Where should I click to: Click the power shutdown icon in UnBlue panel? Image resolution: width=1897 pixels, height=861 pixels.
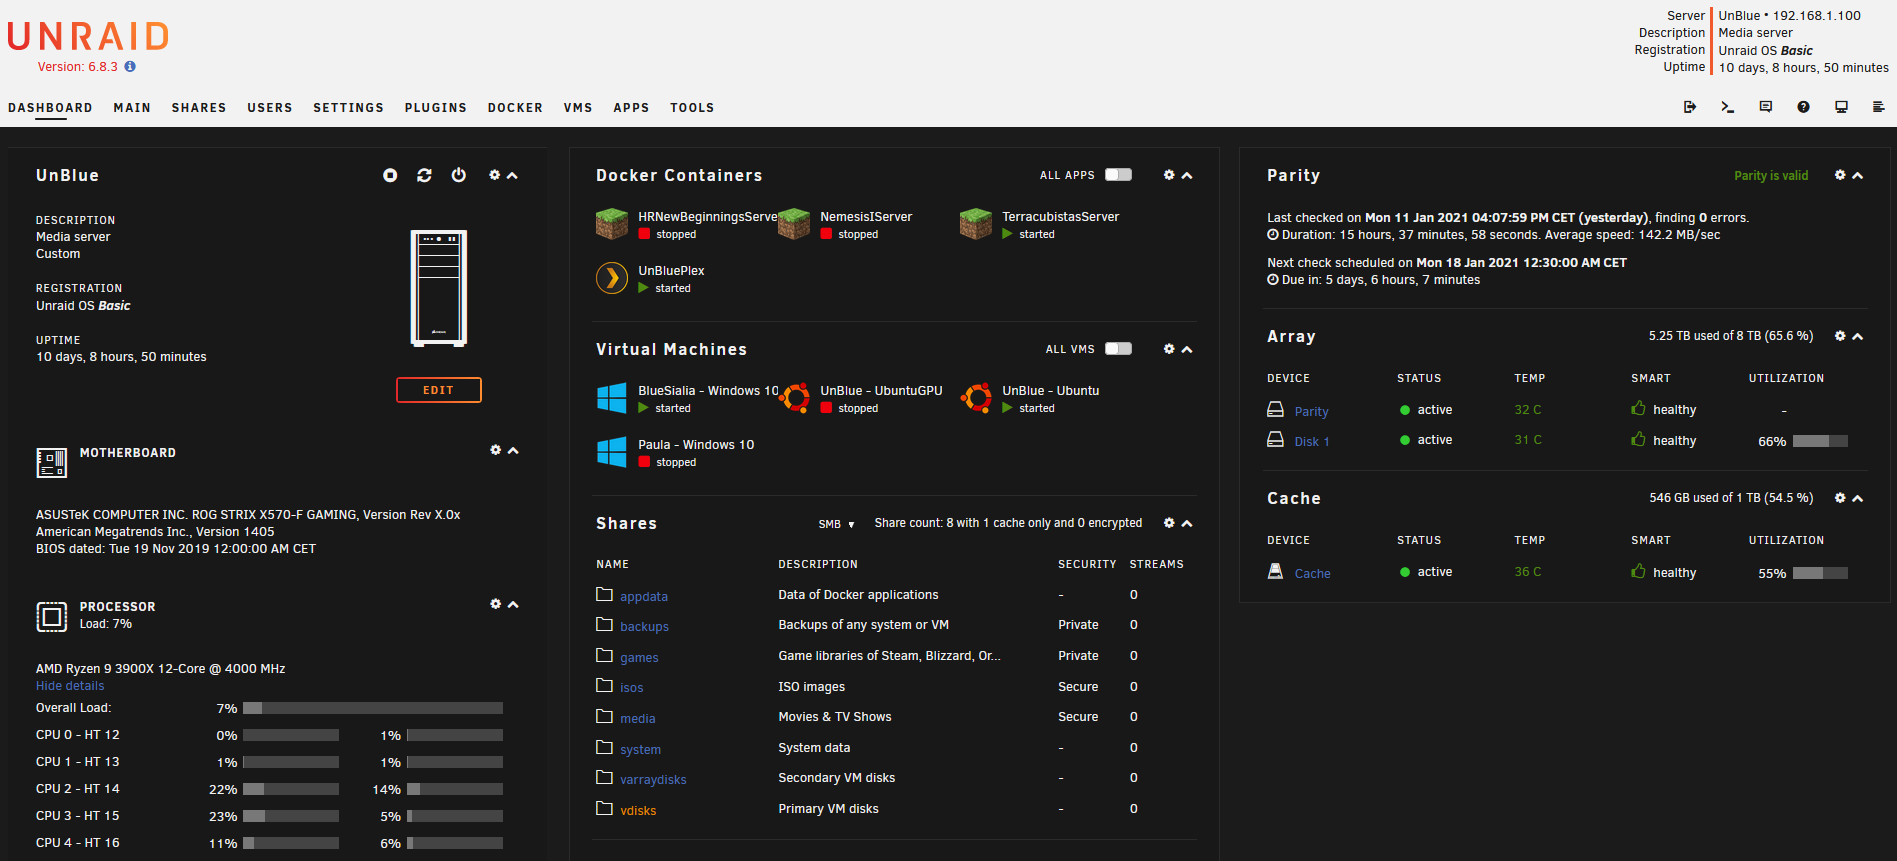click(x=458, y=175)
